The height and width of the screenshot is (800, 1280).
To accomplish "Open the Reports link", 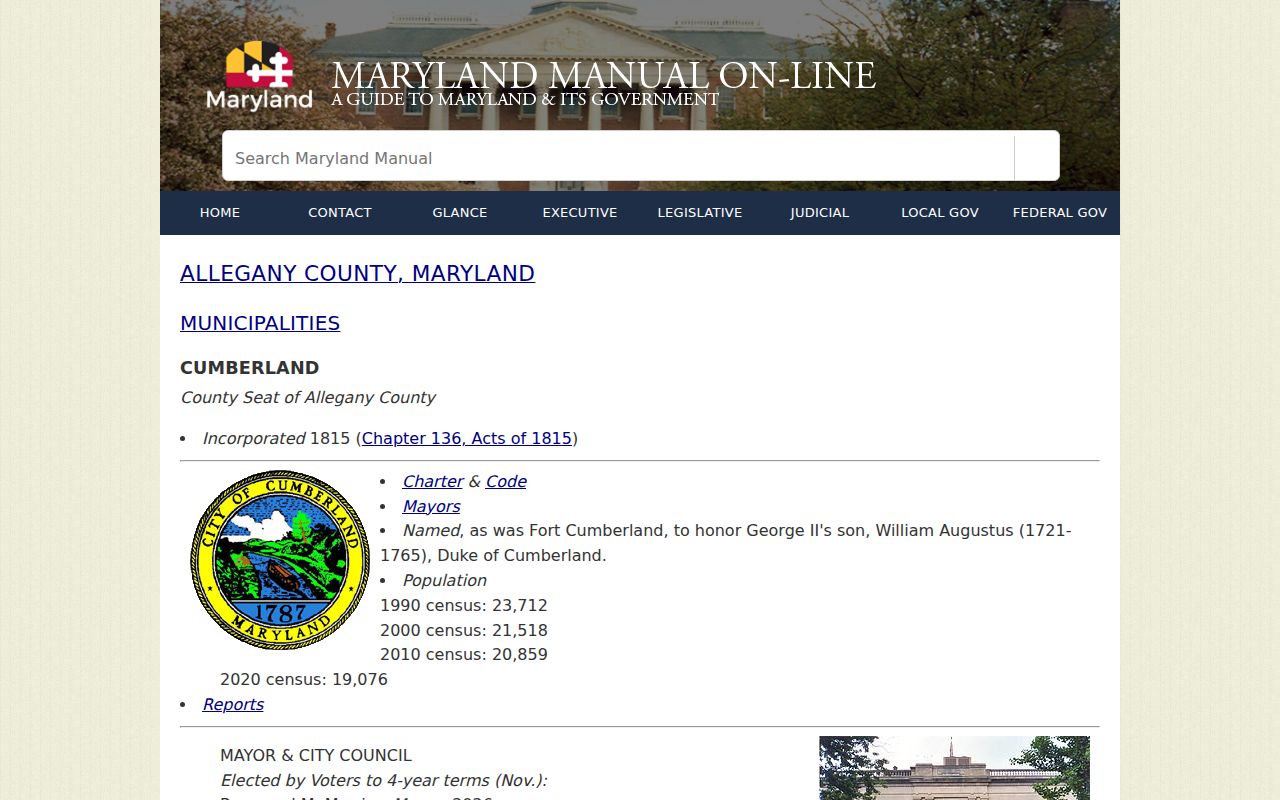I will pyautogui.click(x=233, y=704).
